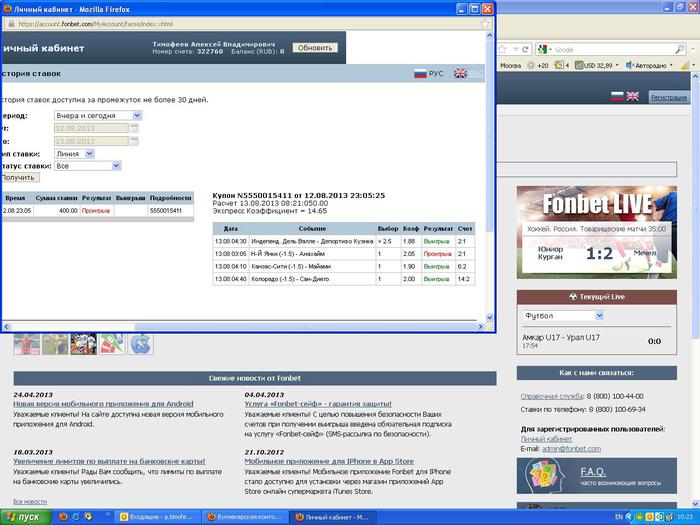Click the popup address bar URL
The width and height of the screenshot is (700, 525).
[x=96, y=24]
